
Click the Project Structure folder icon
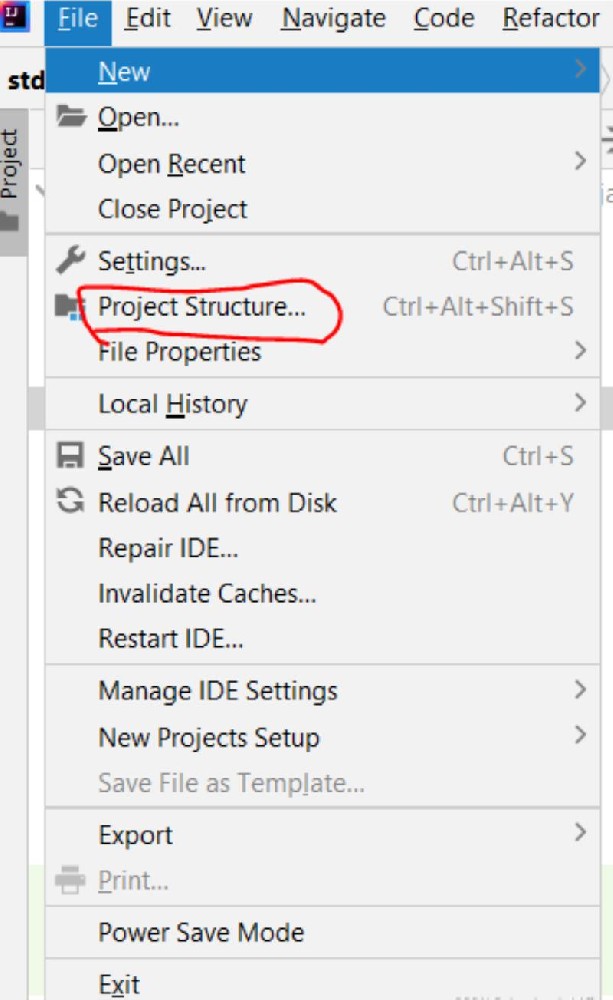[70, 307]
